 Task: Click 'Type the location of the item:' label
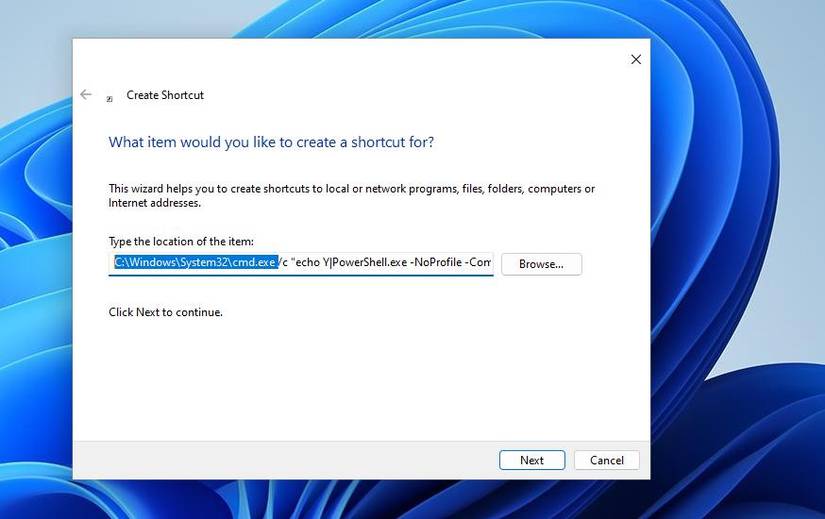point(181,242)
